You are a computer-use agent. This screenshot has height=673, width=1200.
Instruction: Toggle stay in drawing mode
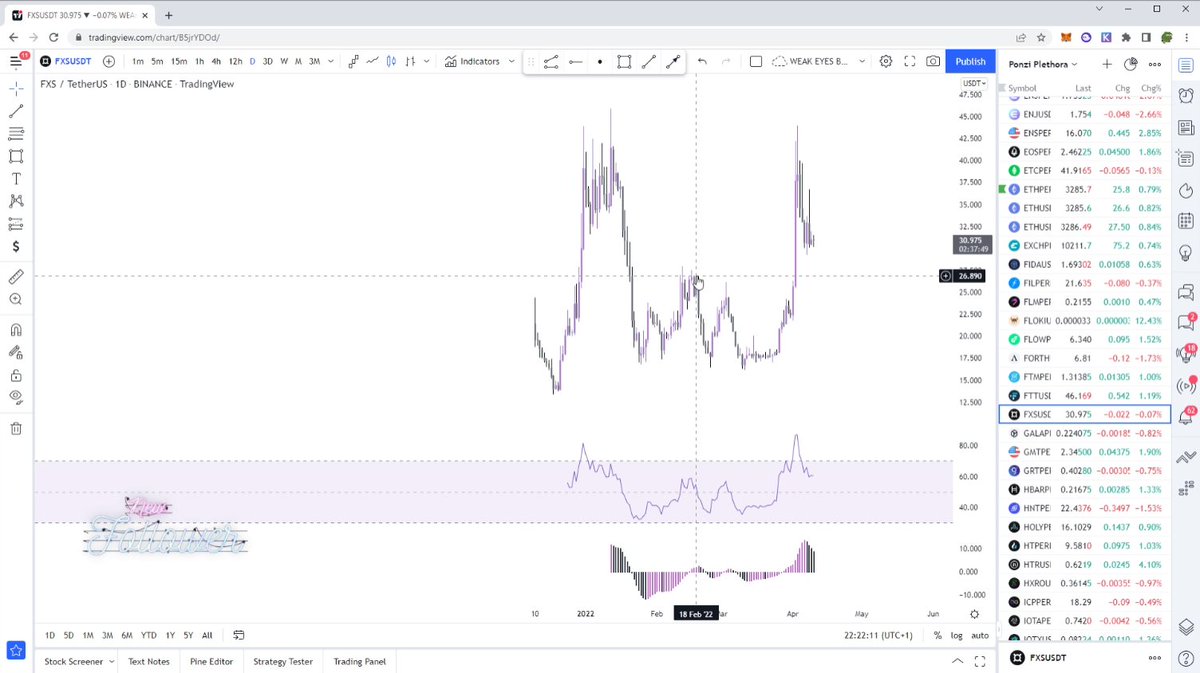pos(16,352)
